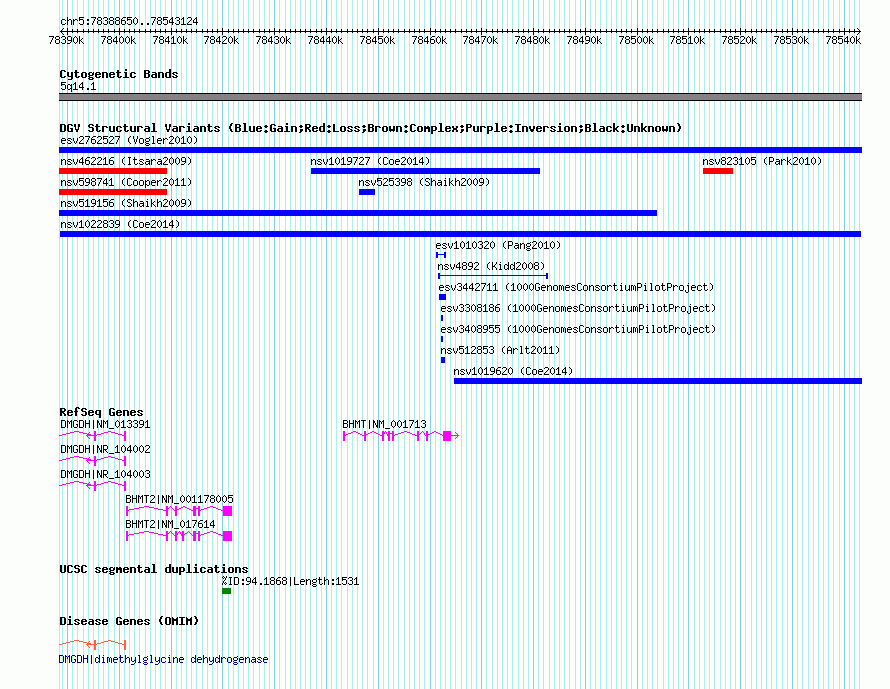Select the nsv525398 (Shaikh2009) small blue bar
This screenshot has width=890, height=689.
click(x=367, y=192)
